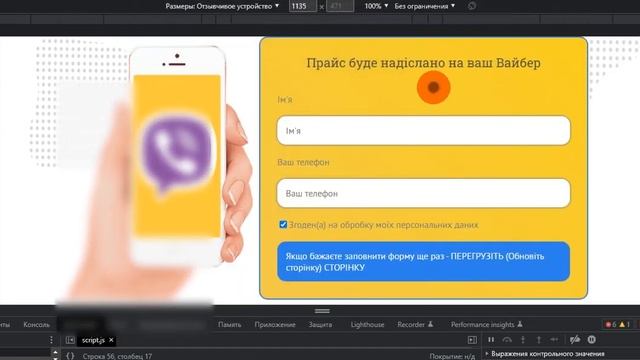Image resolution: width=640 pixels, height=360 pixels.
Task: Click the 'Строка 56, столбец 17' status text
Action: tap(117, 356)
